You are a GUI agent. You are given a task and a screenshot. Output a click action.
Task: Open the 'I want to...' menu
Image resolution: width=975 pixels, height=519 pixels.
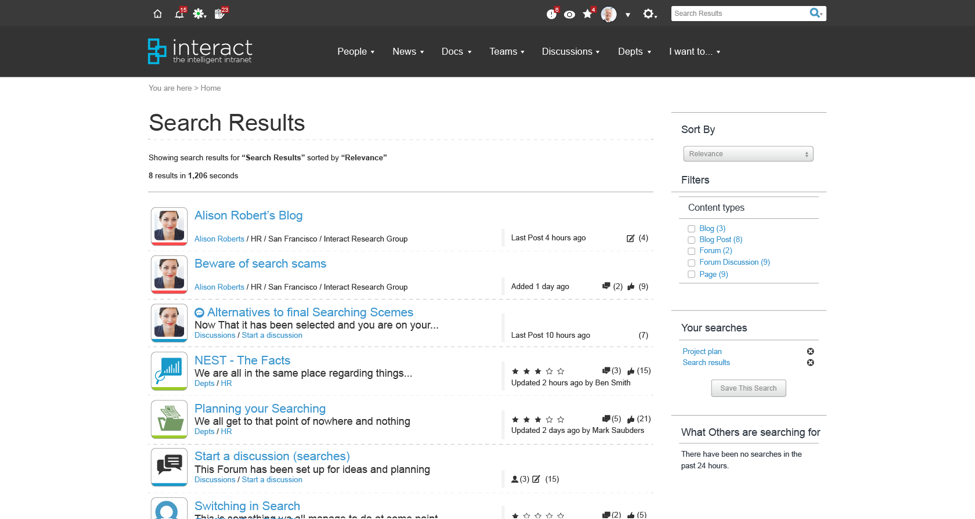point(695,52)
